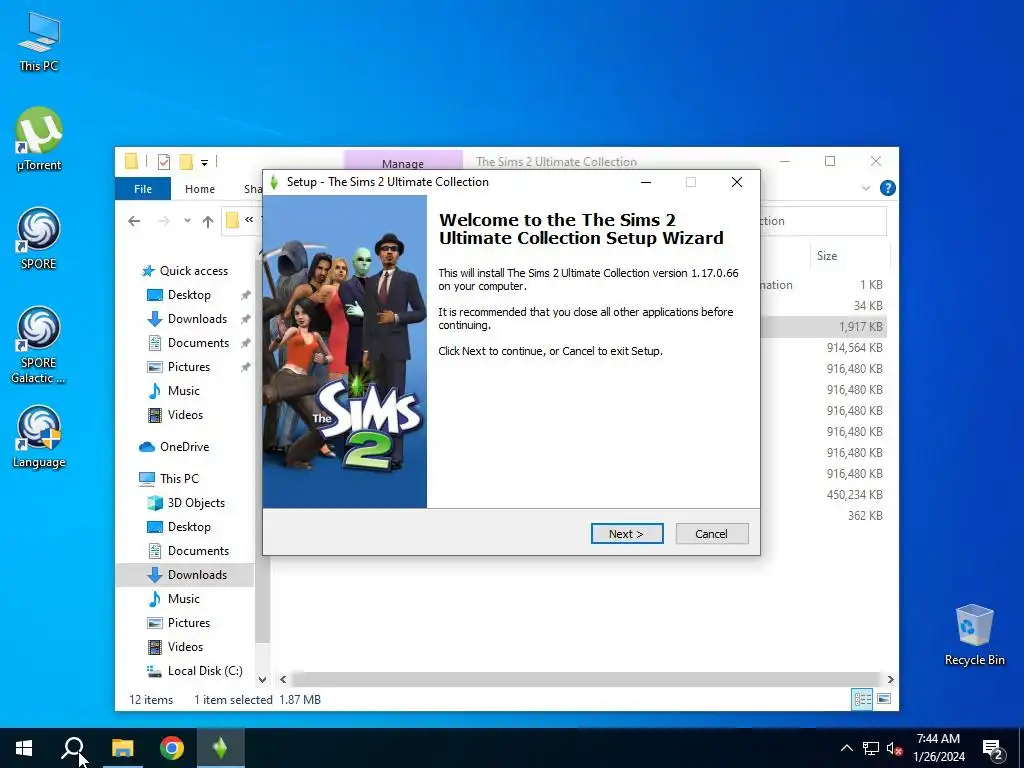Image resolution: width=1024 pixels, height=768 pixels.
Task: Select Sims 2 setup taskbar icon
Action: click(220, 748)
